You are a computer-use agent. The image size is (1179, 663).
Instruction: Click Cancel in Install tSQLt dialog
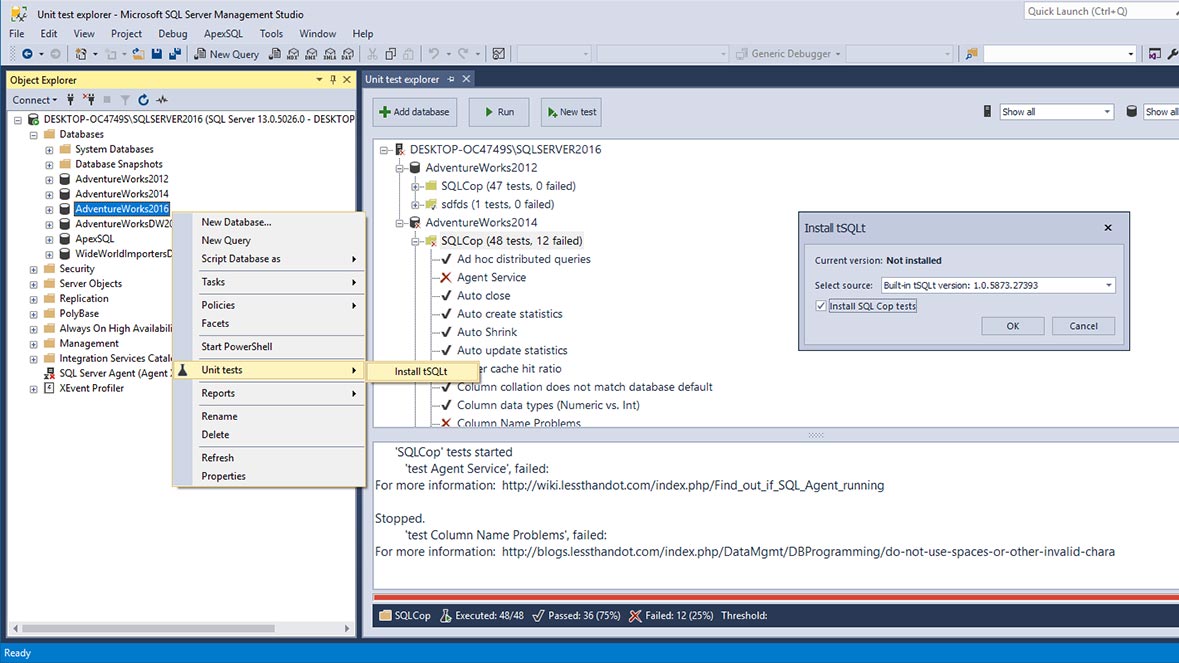point(1083,326)
